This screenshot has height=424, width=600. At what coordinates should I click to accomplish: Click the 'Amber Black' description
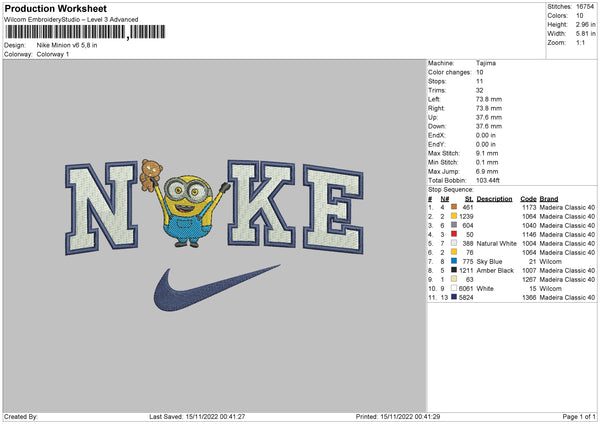(x=495, y=270)
